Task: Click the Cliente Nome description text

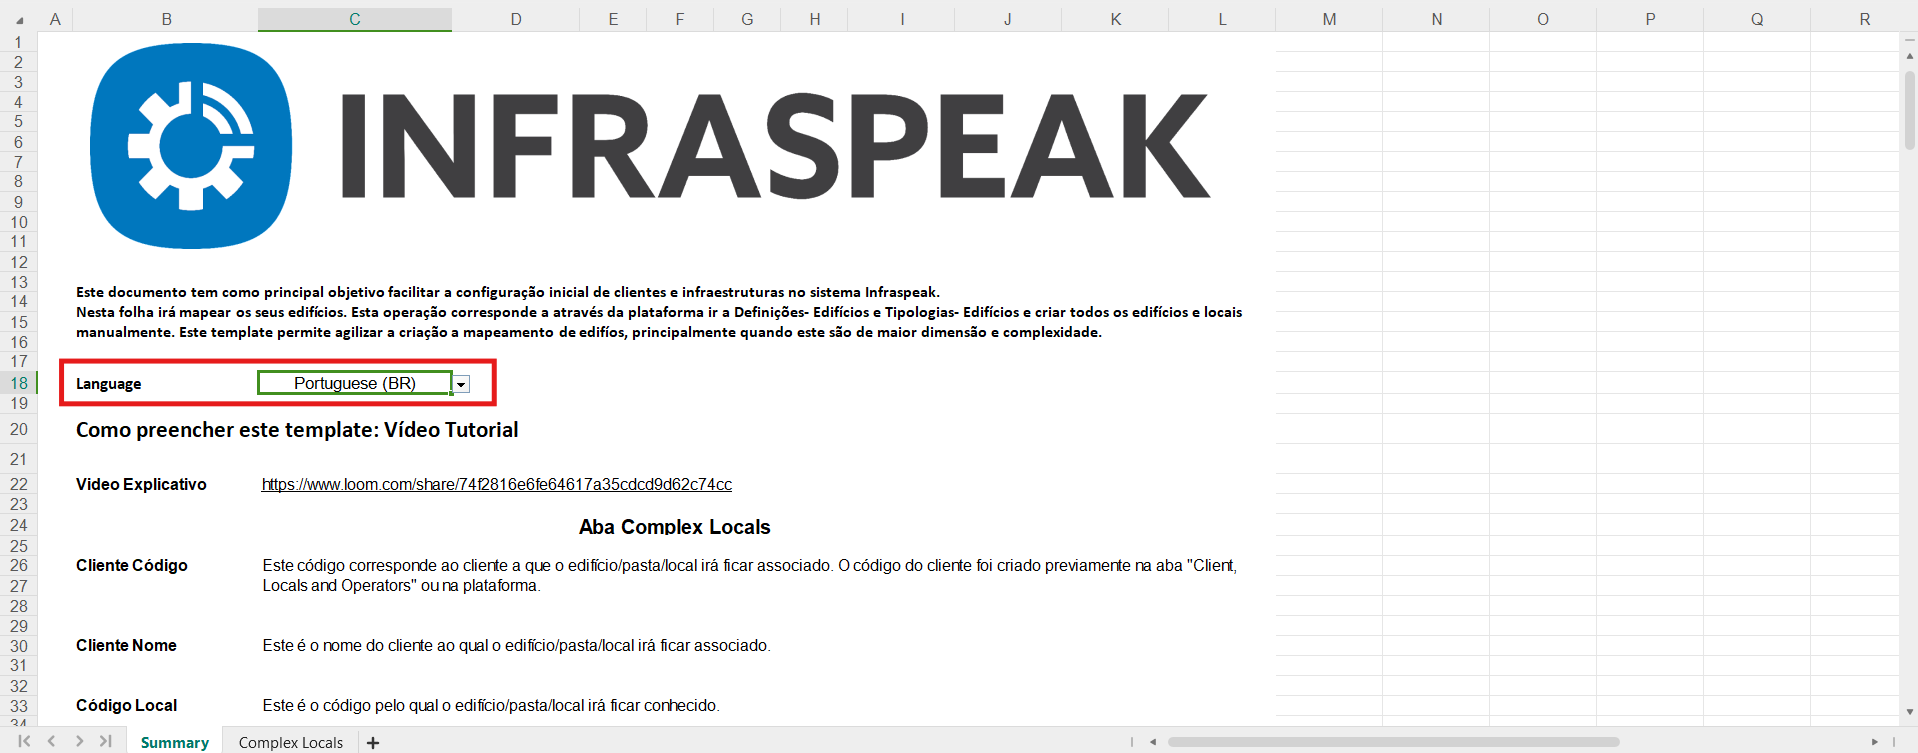Action: coord(516,646)
